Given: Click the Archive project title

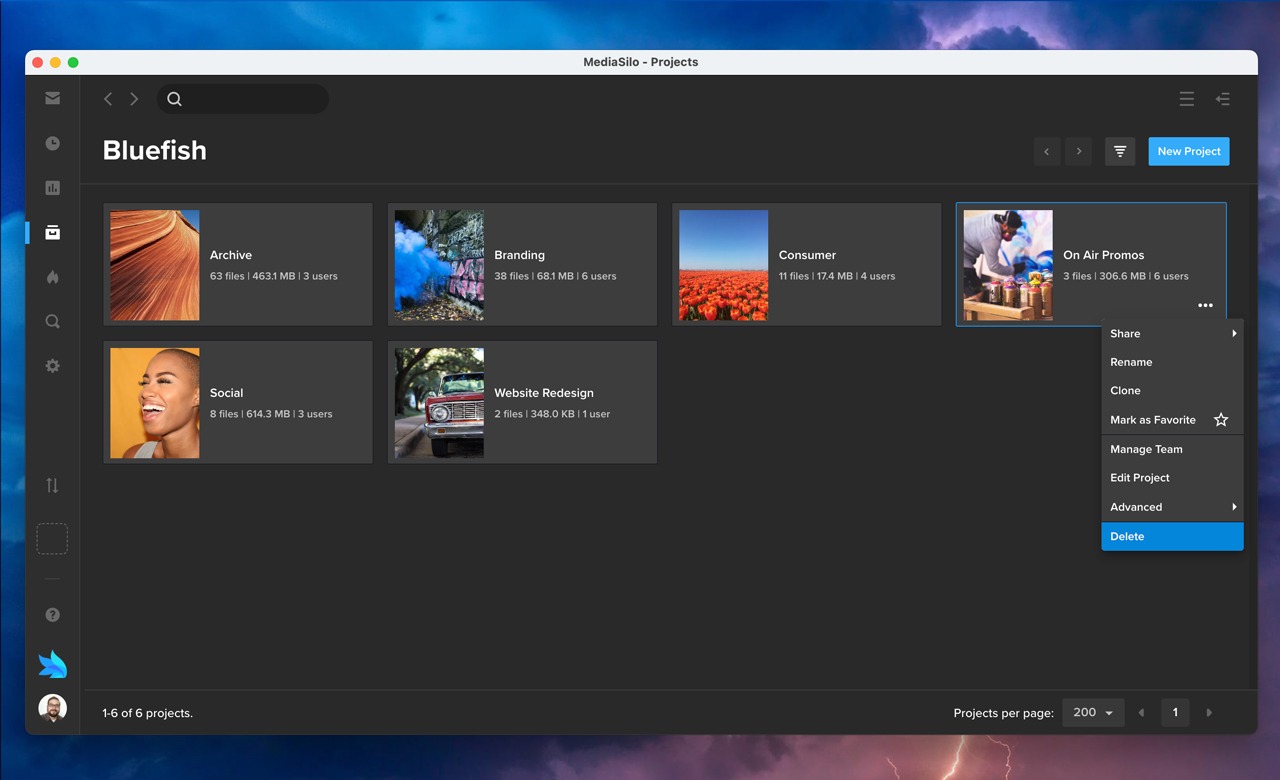Looking at the screenshot, I should click(231, 255).
